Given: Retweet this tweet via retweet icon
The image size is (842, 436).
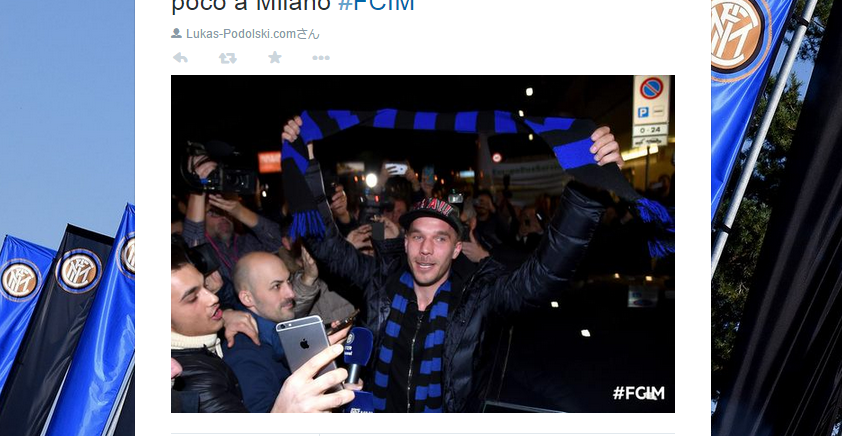Looking at the screenshot, I should tap(228, 57).
